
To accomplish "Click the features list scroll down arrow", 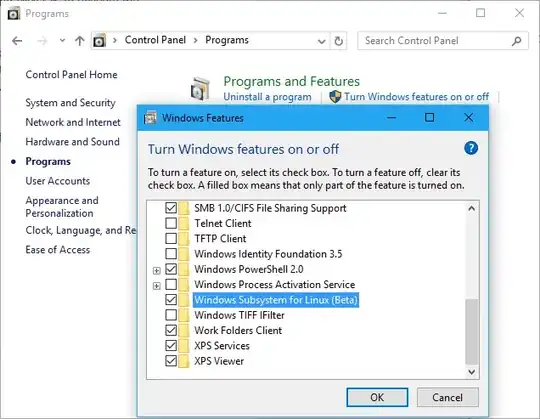I will tap(471, 371).
